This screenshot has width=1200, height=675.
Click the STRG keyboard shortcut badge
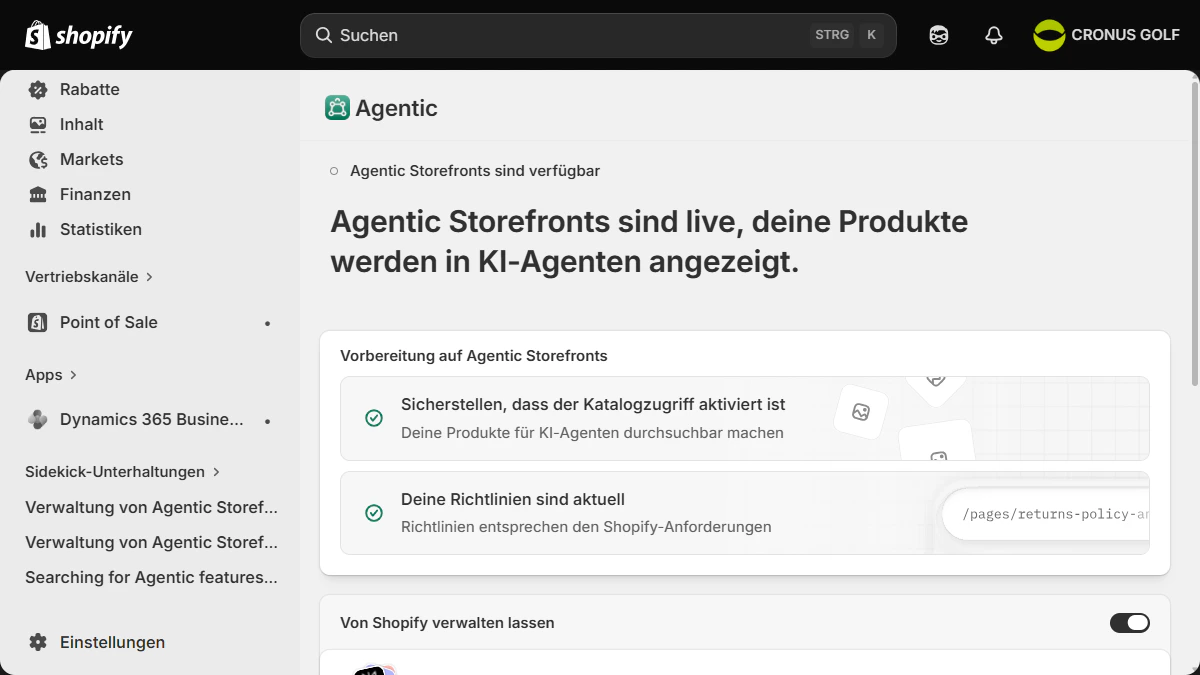(832, 35)
